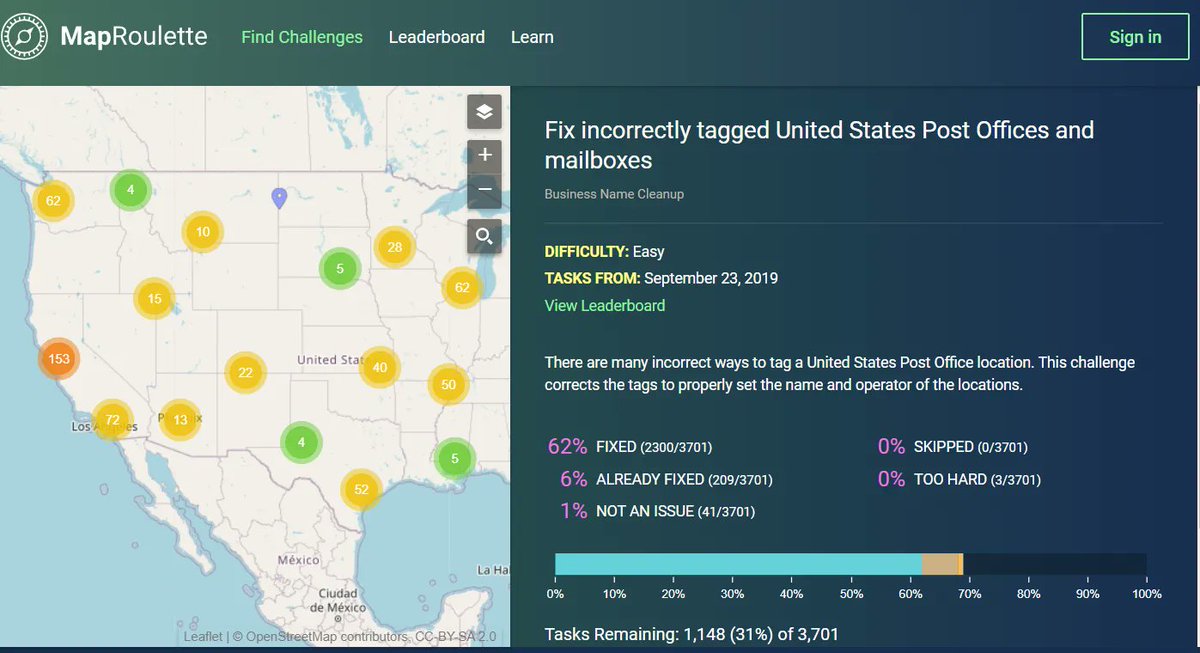Expand the 13 task cluster

point(180,420)
